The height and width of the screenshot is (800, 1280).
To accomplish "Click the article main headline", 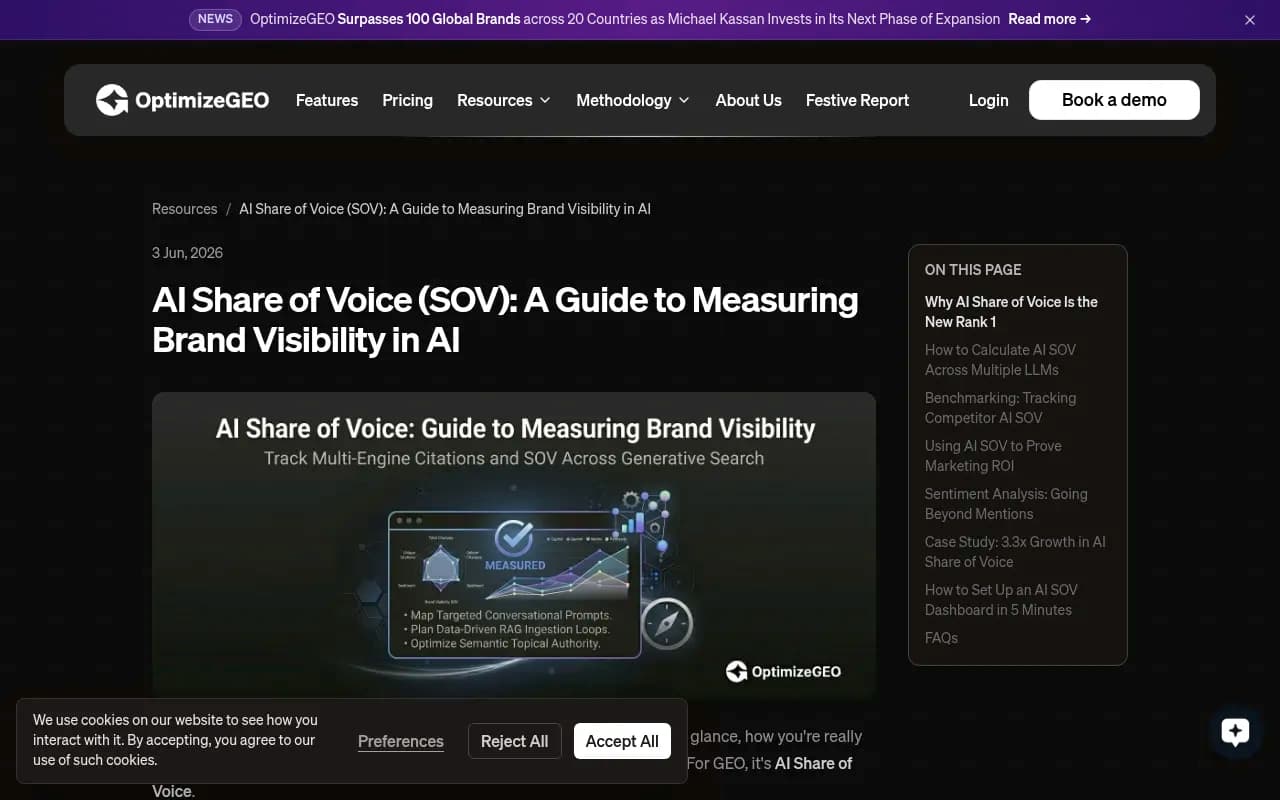I will [505, 320].
